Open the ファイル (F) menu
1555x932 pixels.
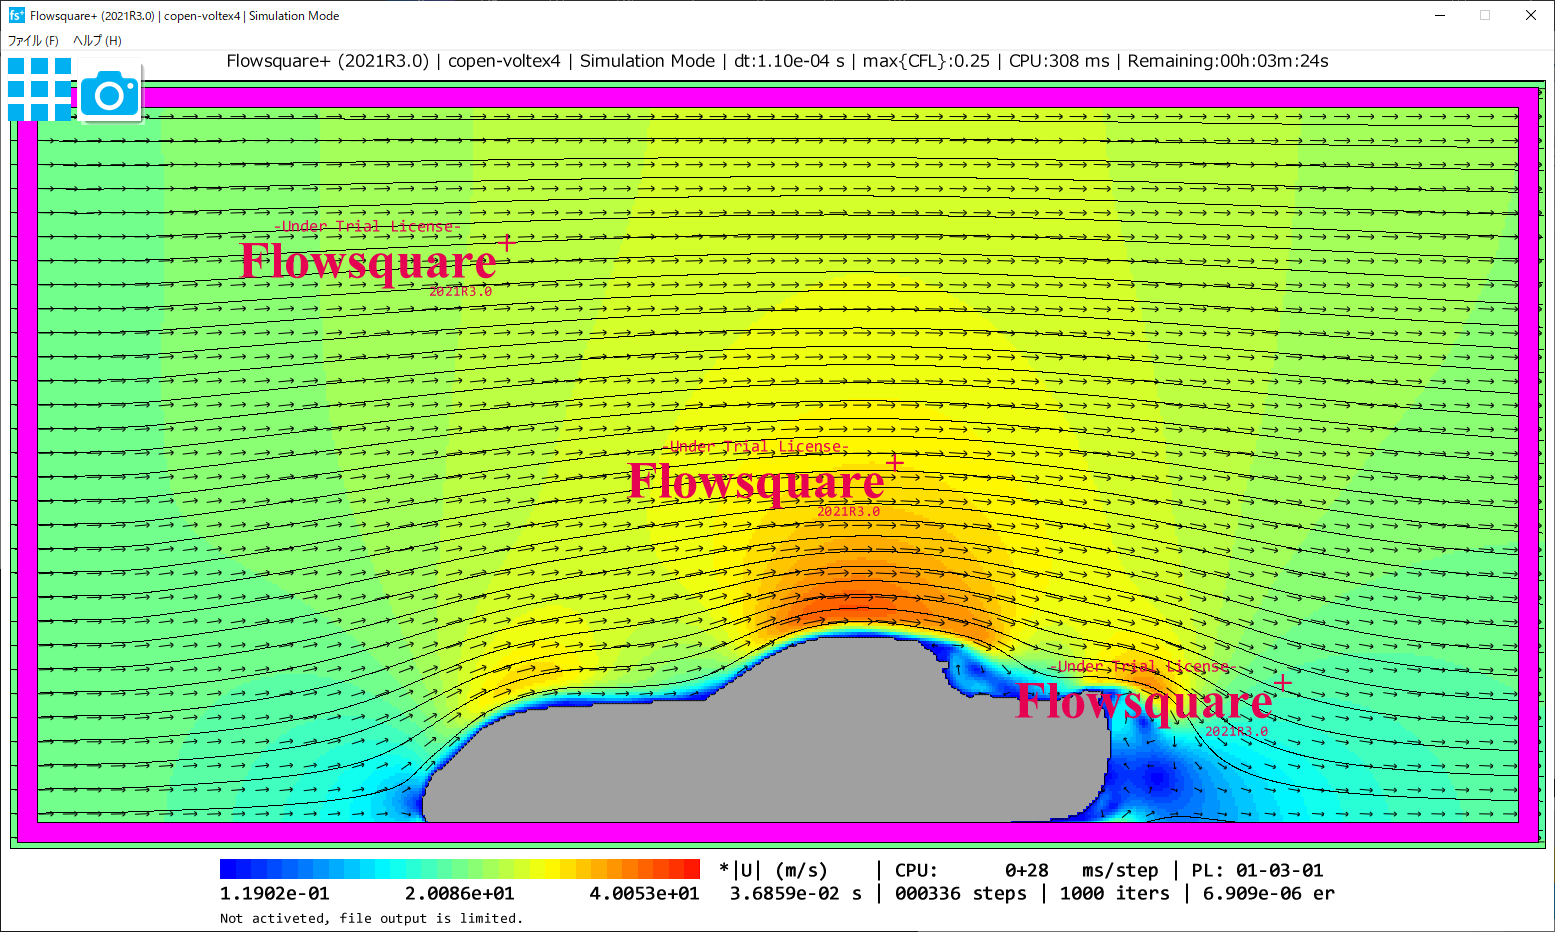[33, 41]
